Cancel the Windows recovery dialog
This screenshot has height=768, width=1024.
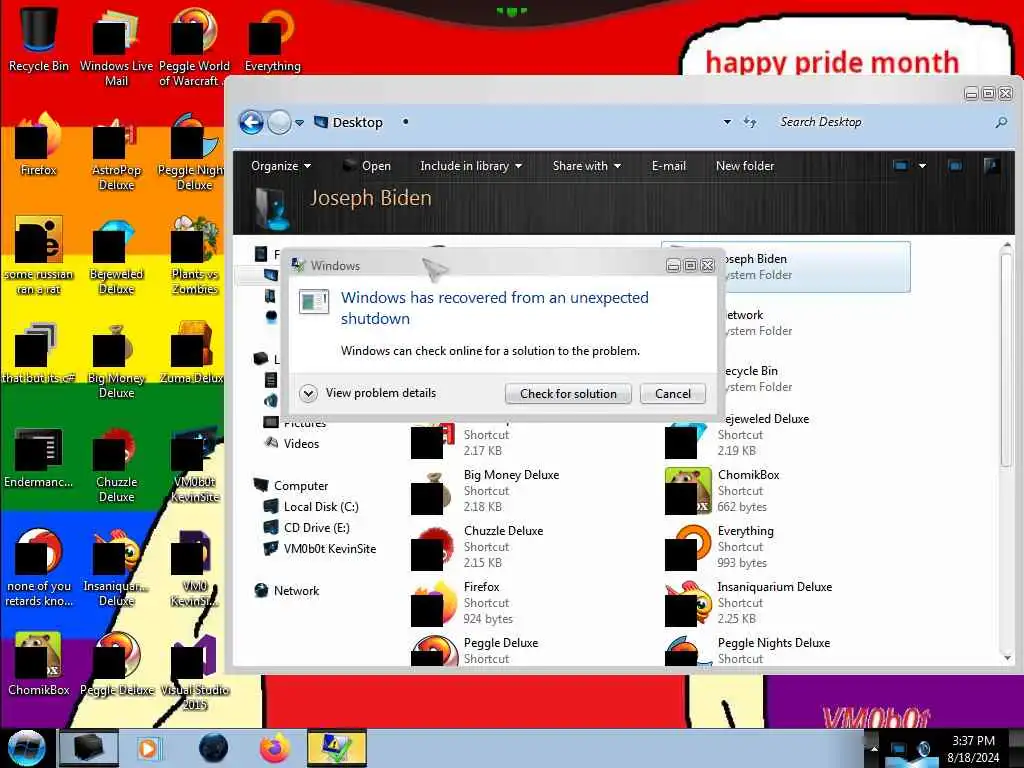click(673, 394)
